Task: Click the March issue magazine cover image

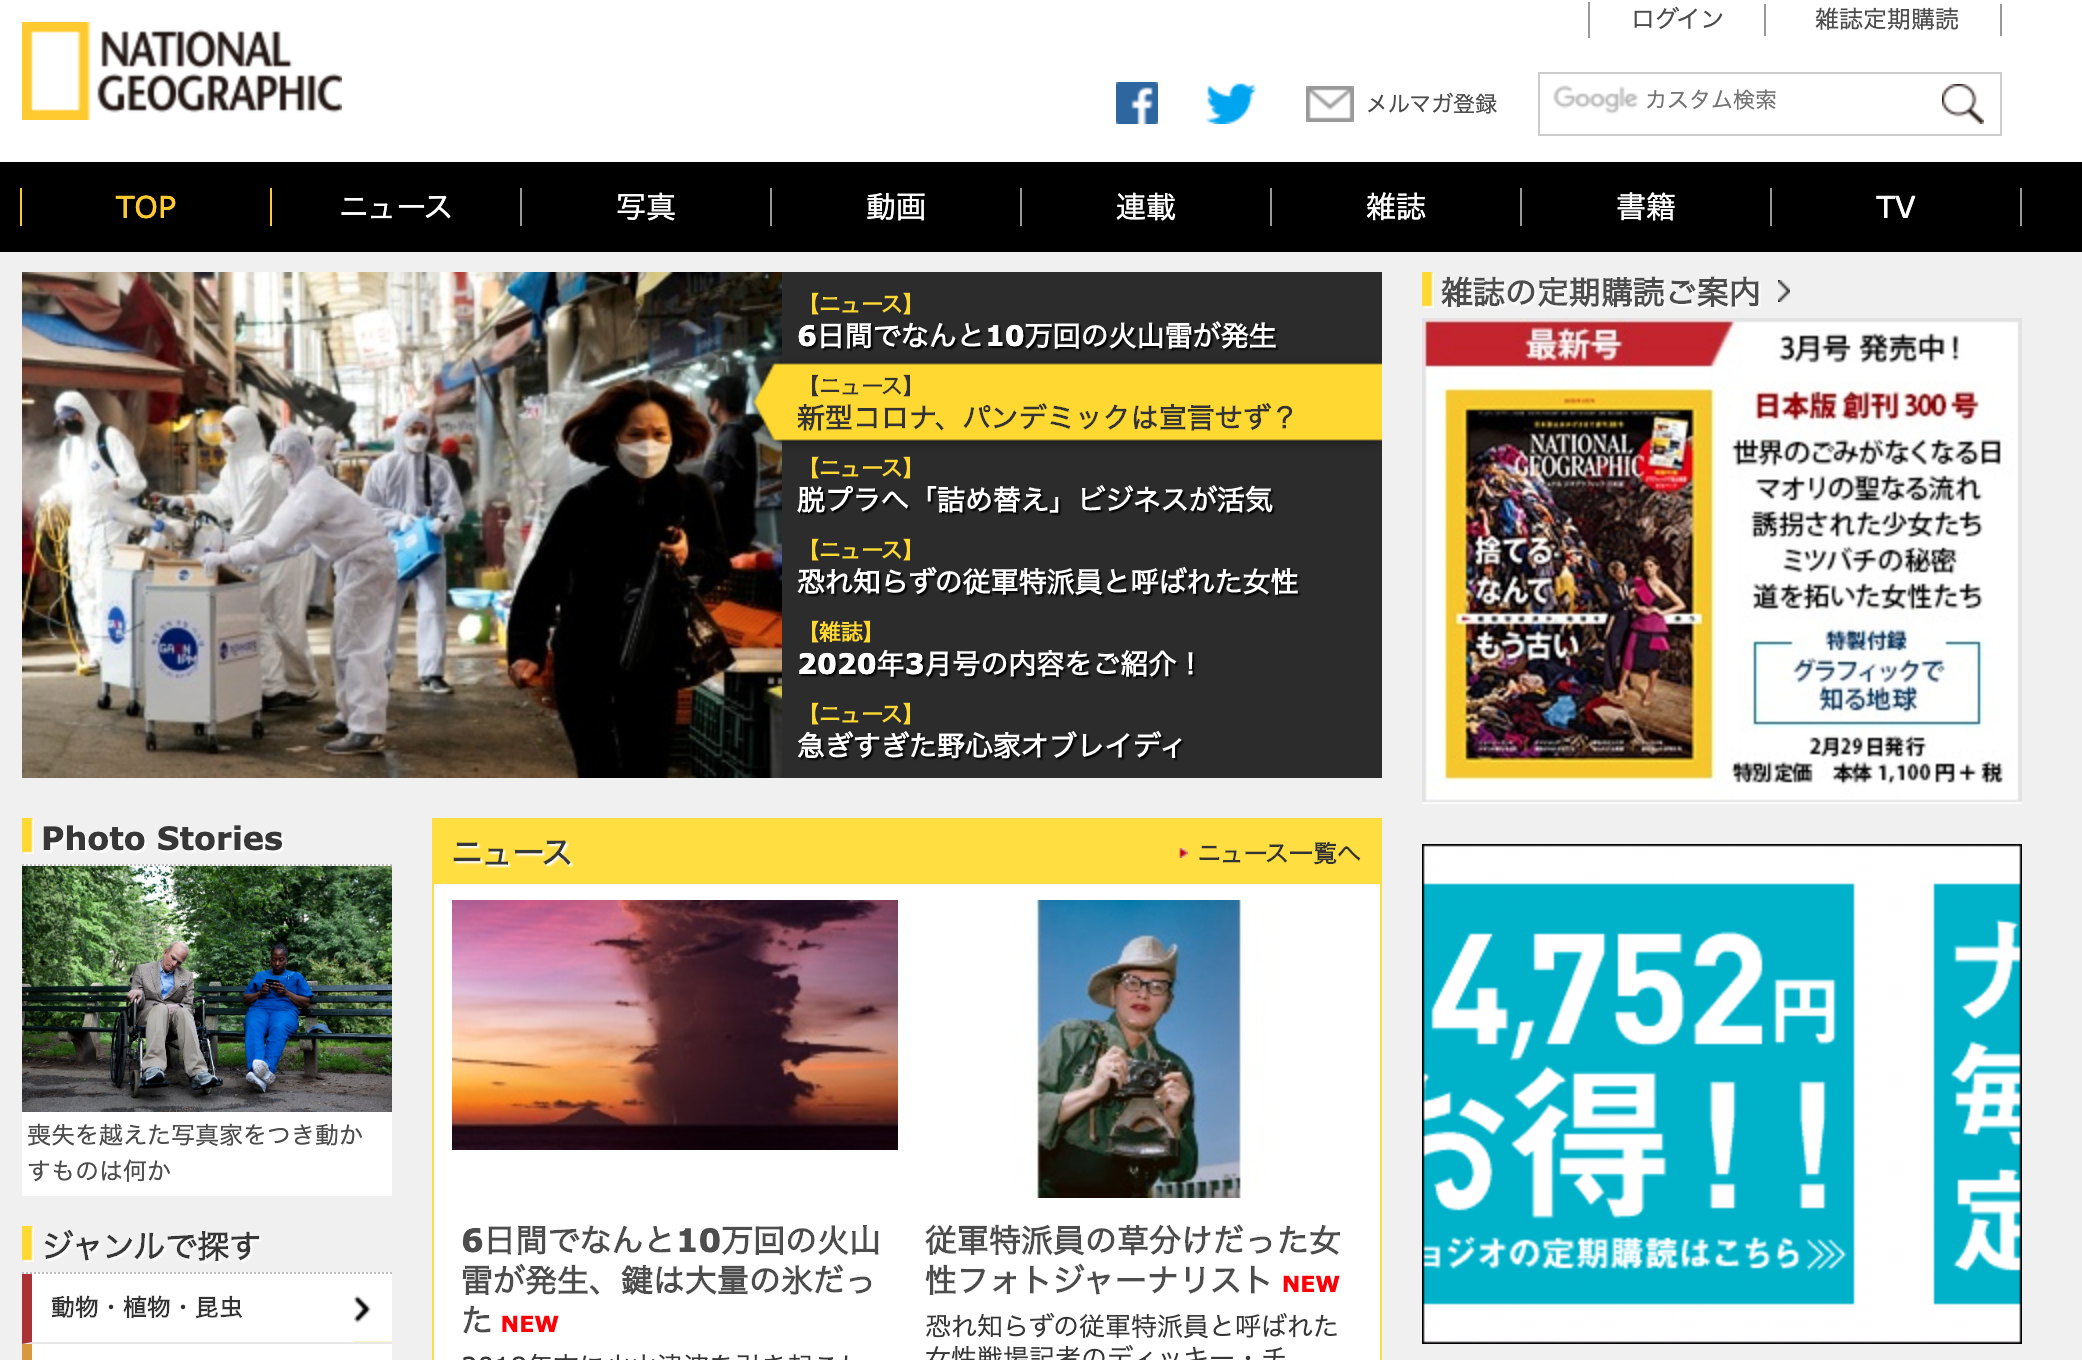Action: tap(1578, 583)
